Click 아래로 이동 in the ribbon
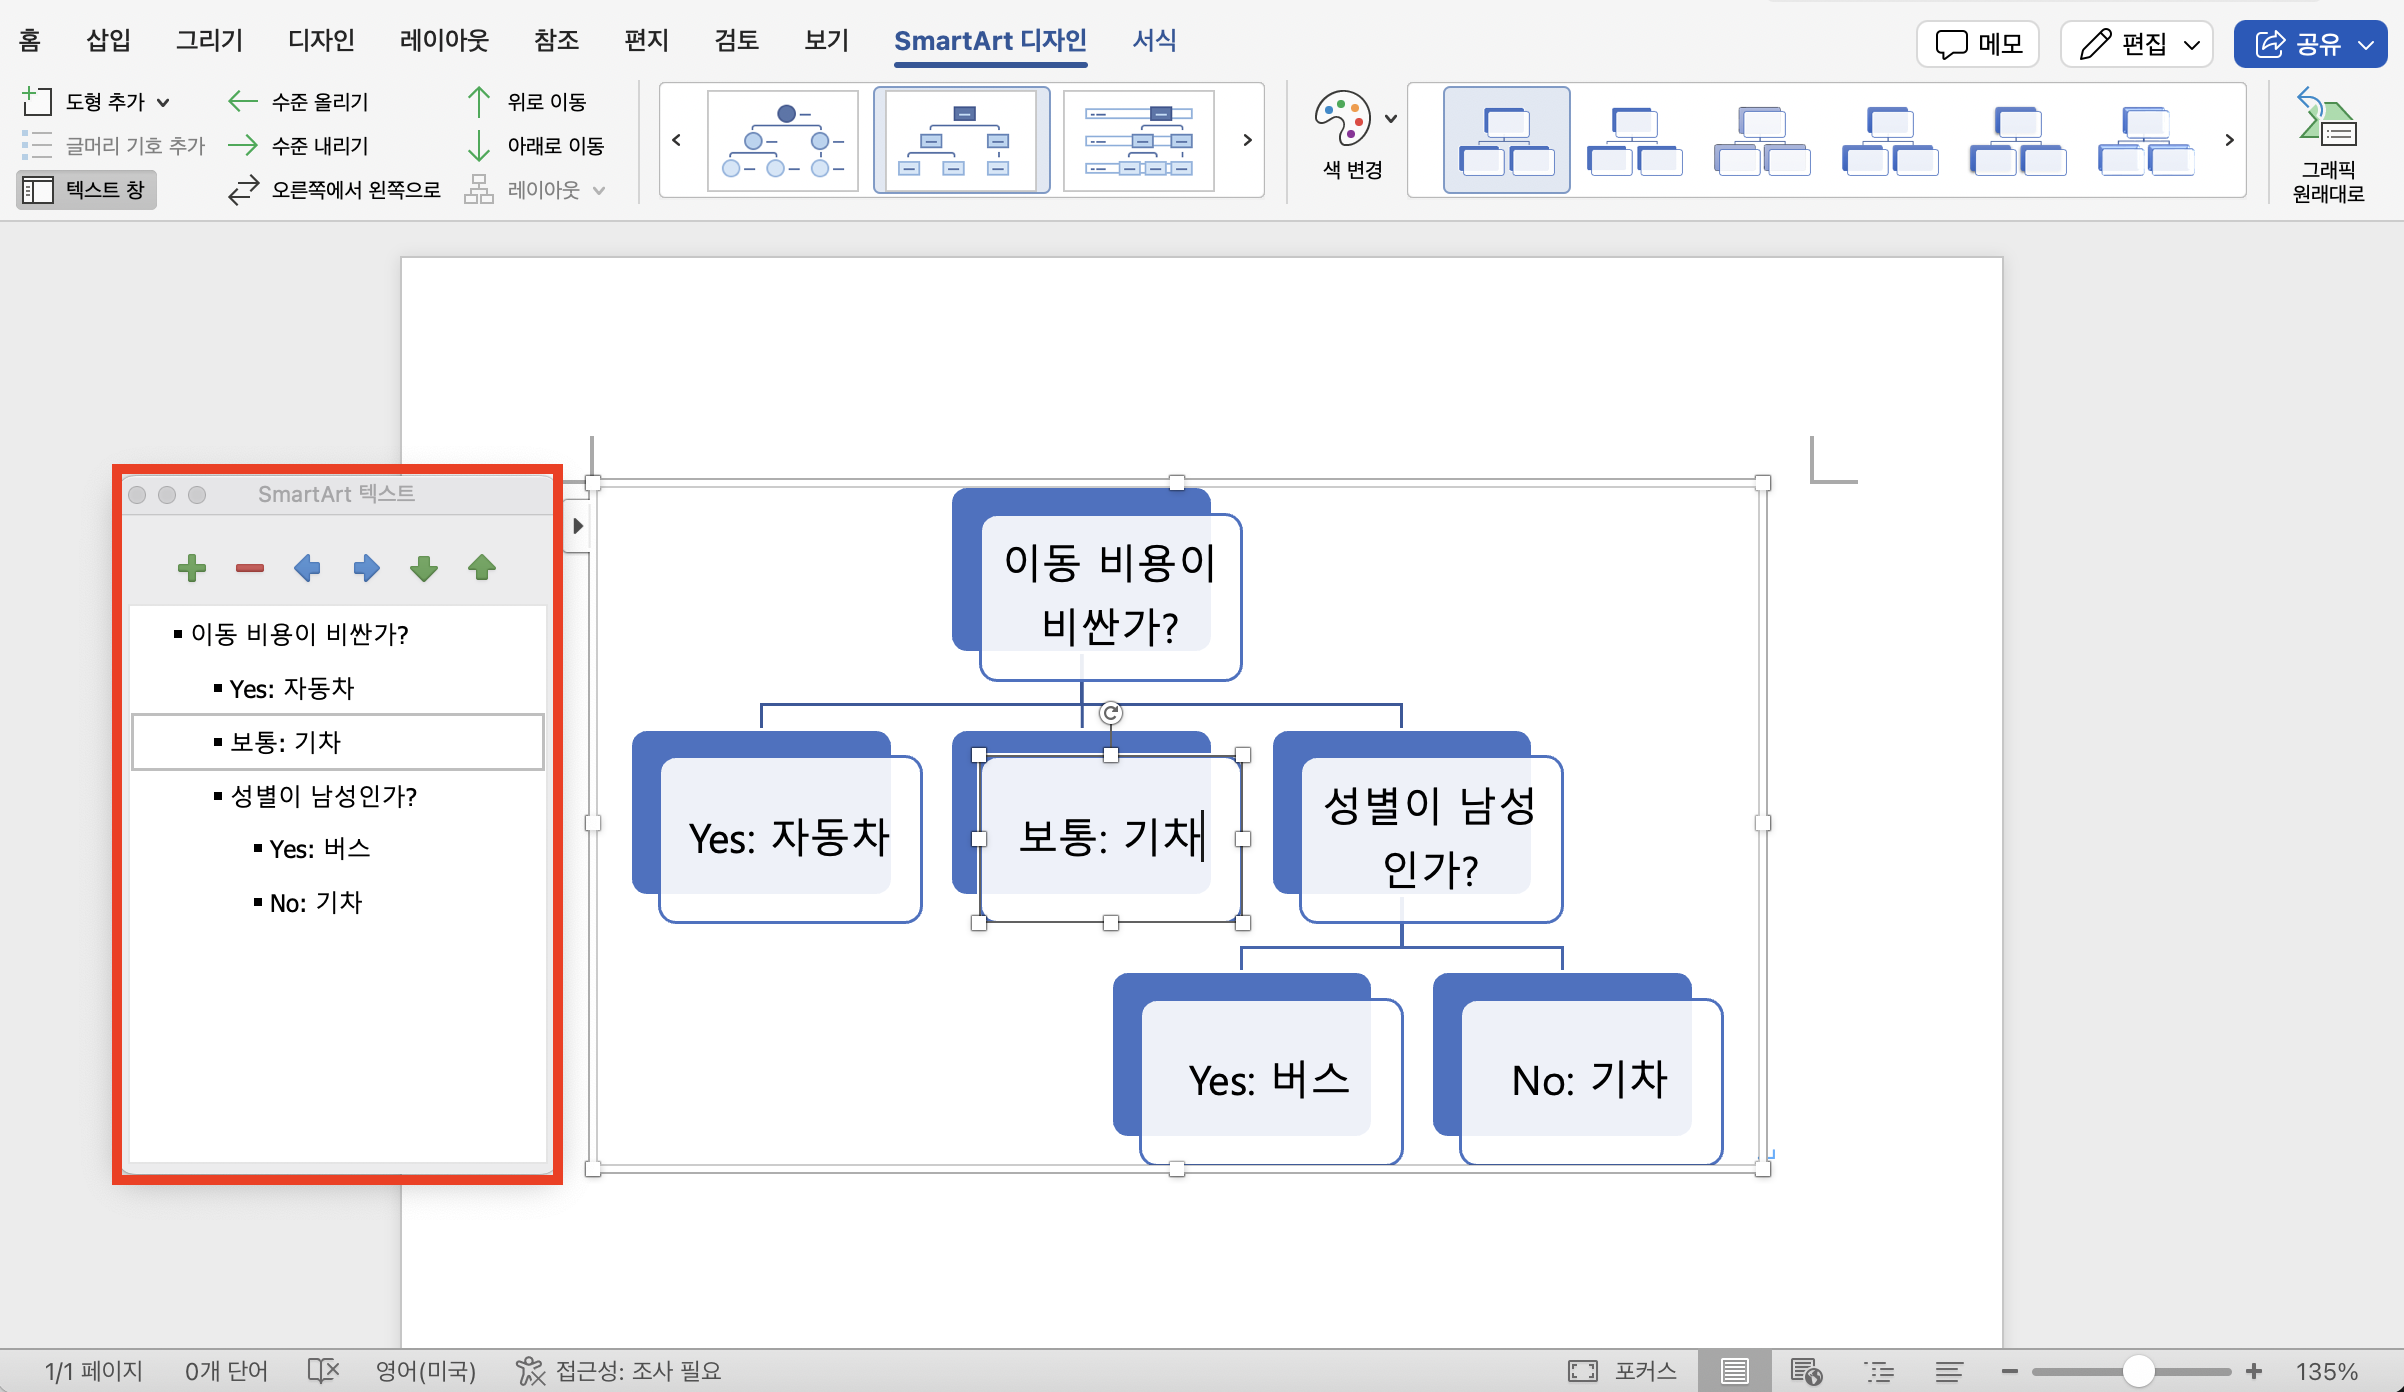Screen dimensions: 2404x1392 click(x=535, y=145)
